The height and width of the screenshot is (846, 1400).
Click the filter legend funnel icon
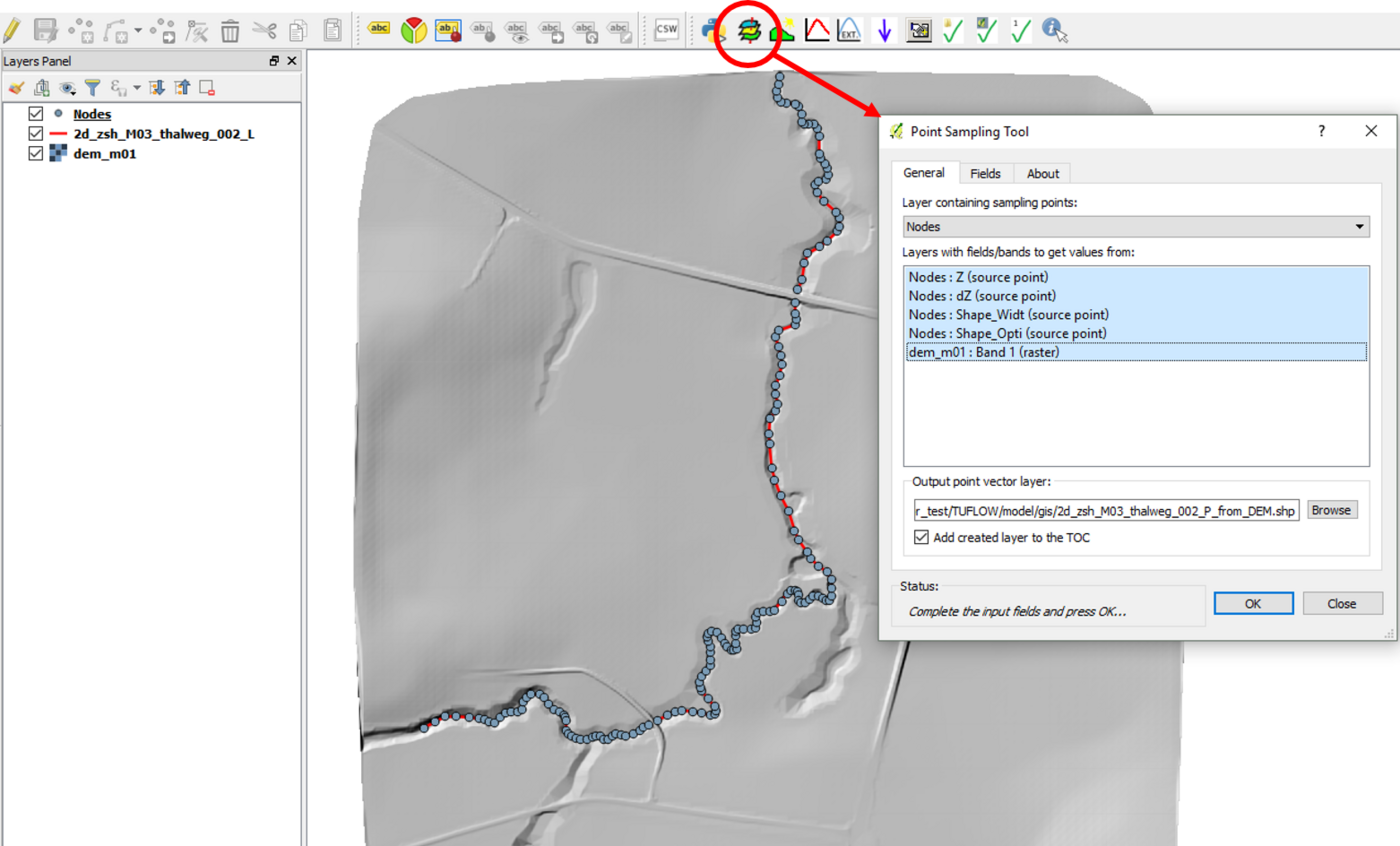[92, 88]
